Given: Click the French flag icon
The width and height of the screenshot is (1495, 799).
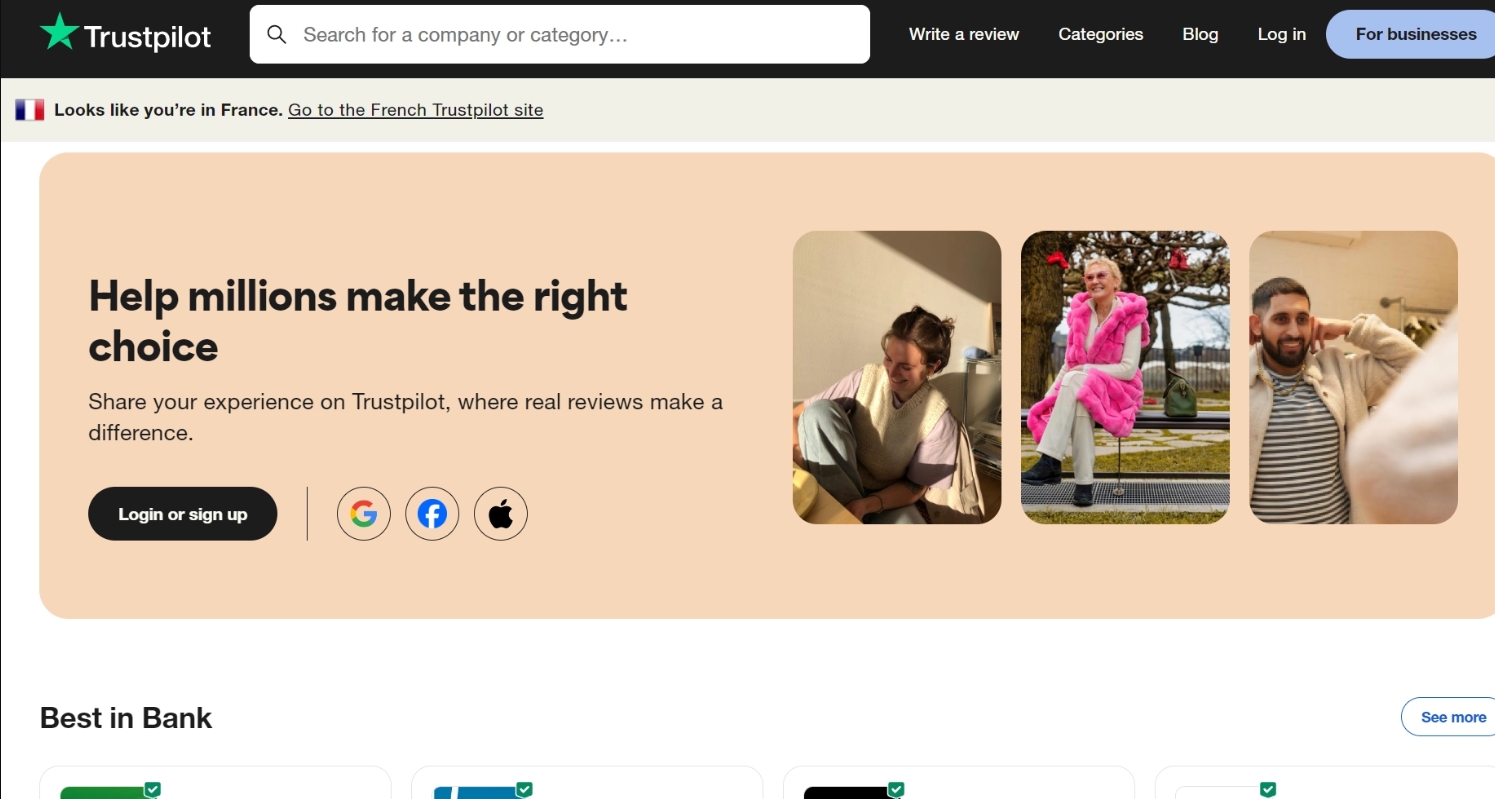Looking at the screenshot, I should click(x=30, y=110).
